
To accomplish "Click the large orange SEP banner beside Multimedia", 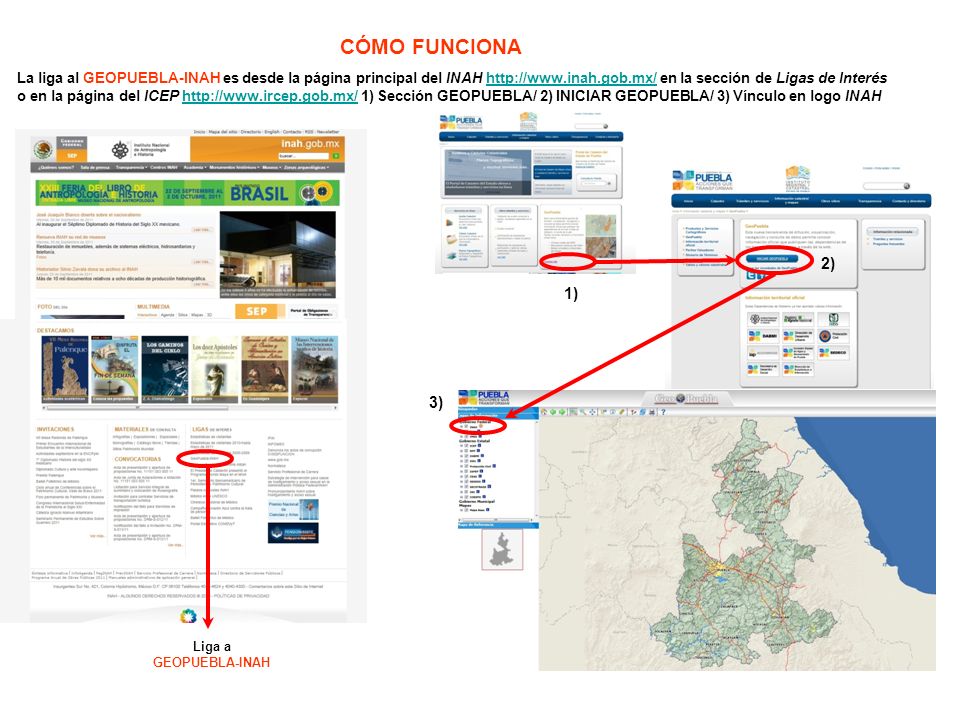I will coord(260,311).
